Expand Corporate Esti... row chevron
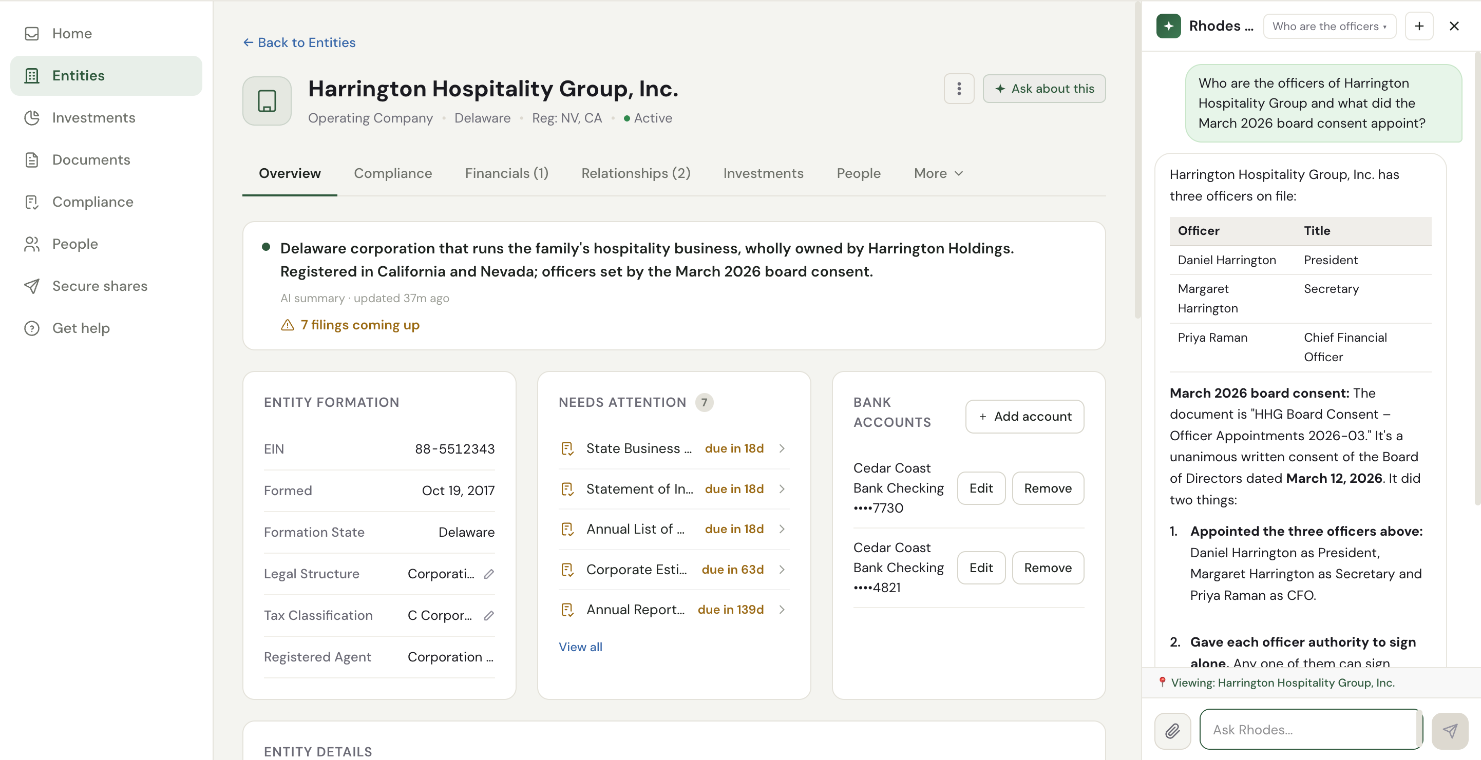The height and width of the screenshot is (760, 1481). tap(782, 570)
